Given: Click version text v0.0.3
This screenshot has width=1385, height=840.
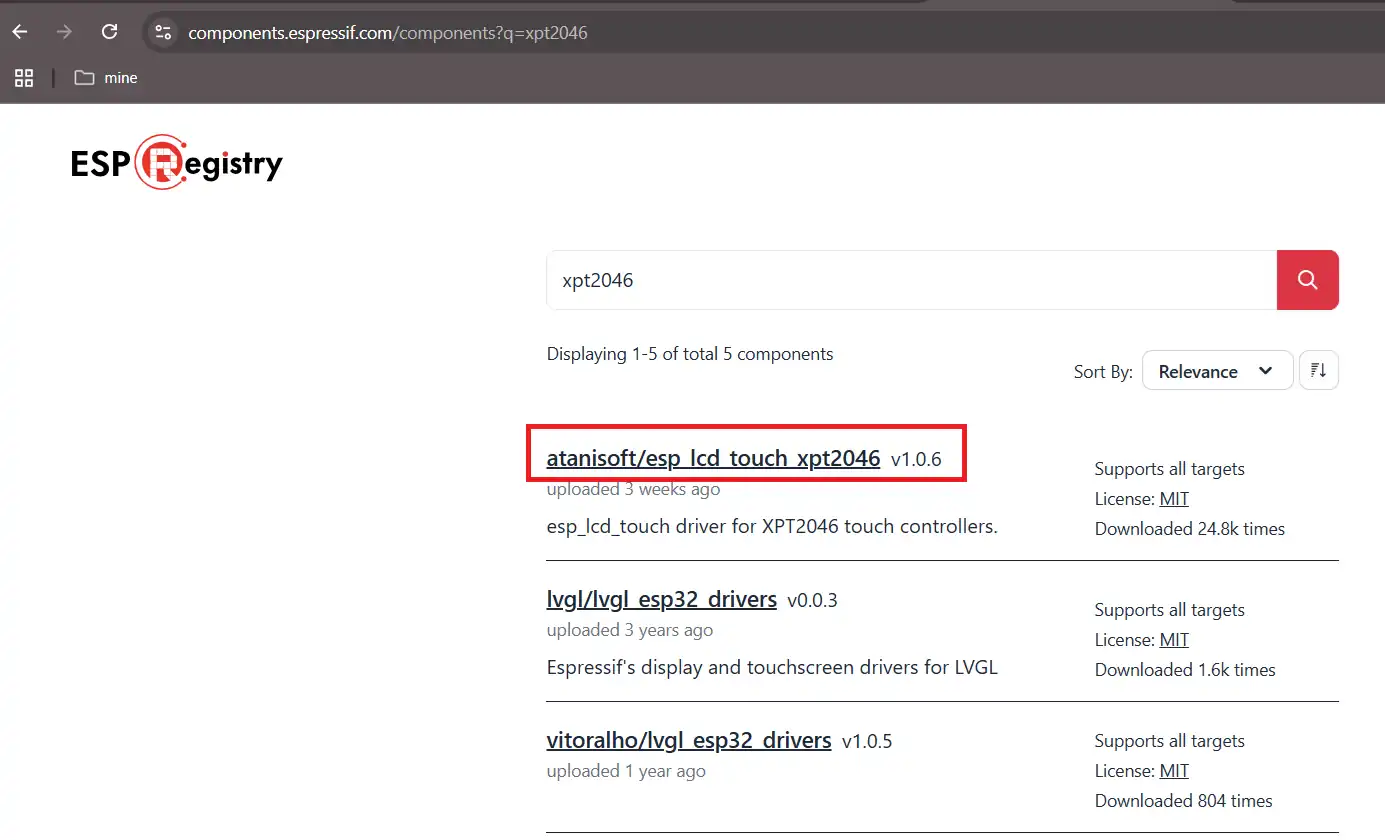Looking at the screenshot, I should [x=812, y=601].
